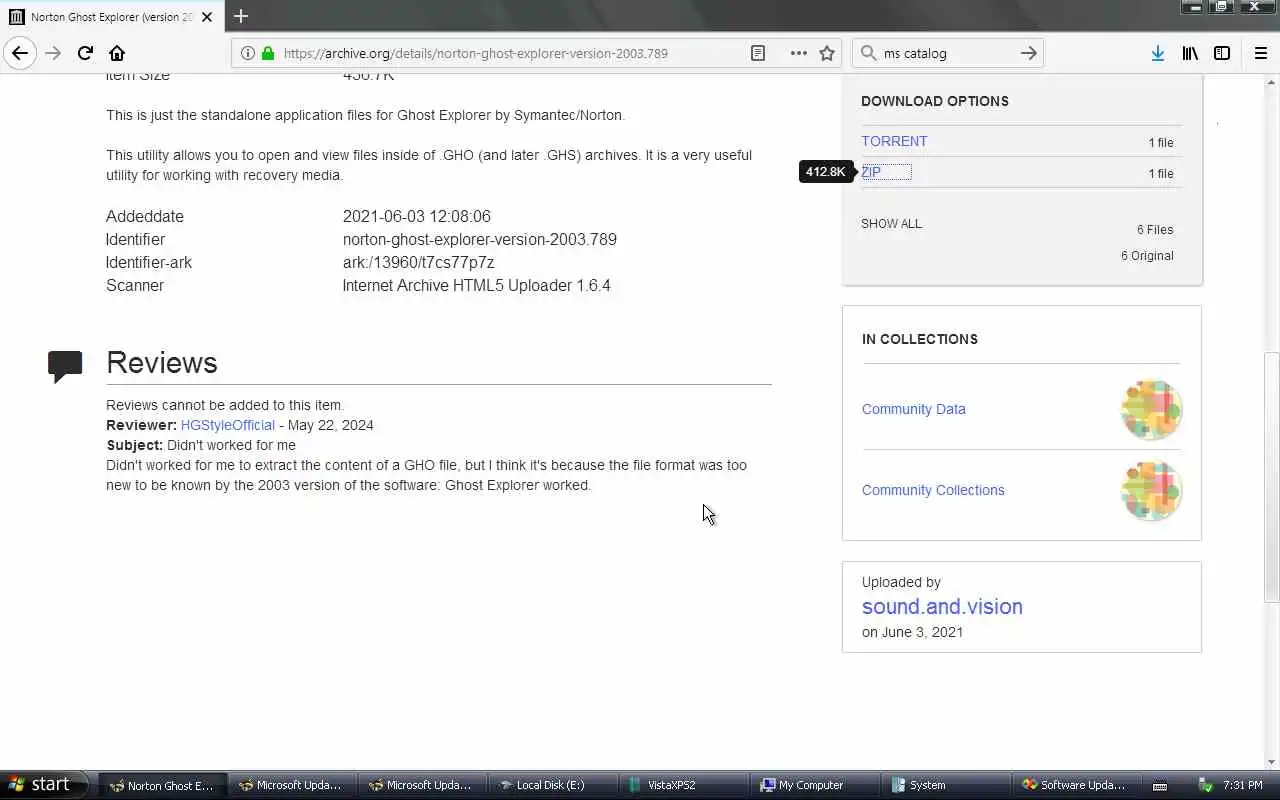Submit search with arrow button

point(1028,53)
